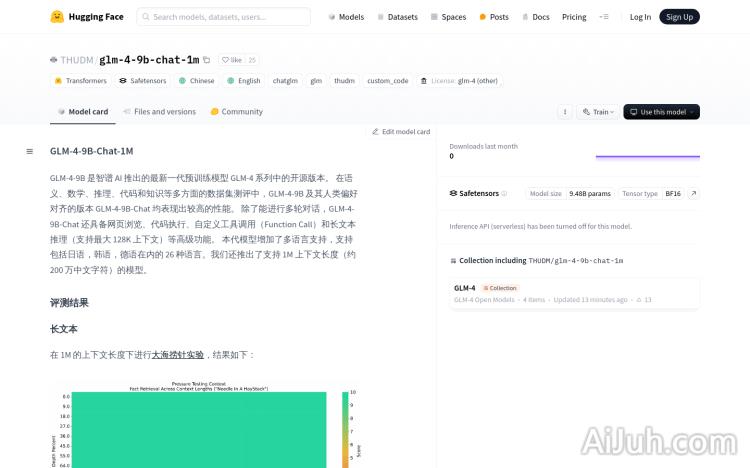Expand the Use this model dropdown

click(661, 112)
